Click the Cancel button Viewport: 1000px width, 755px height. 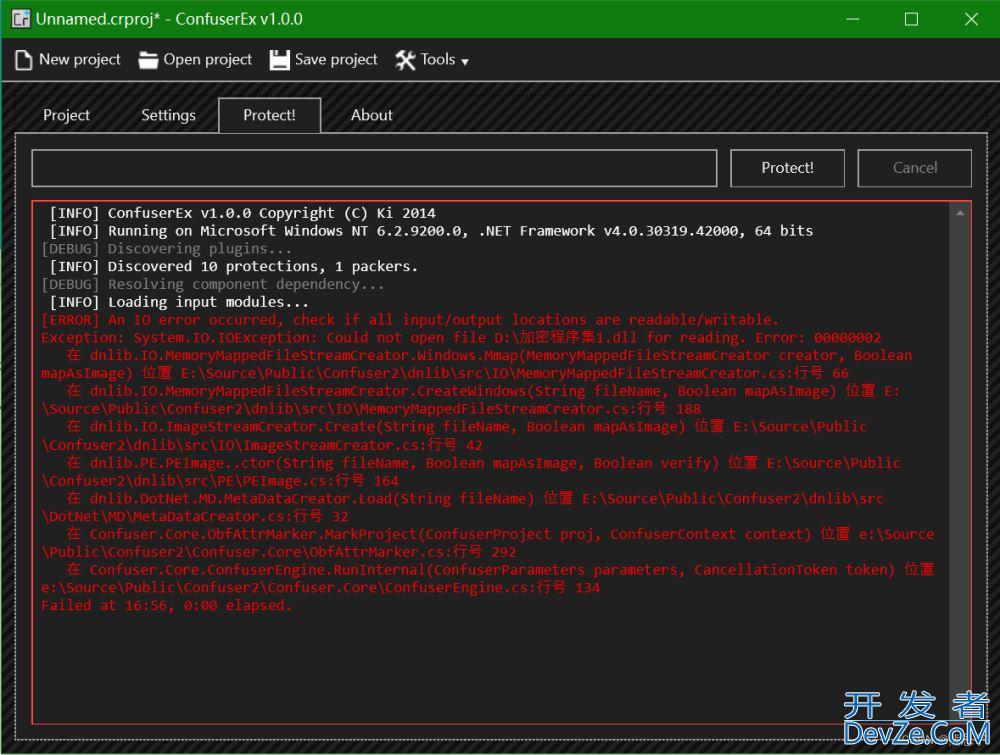pyautogui.click(x=915, y=168)
